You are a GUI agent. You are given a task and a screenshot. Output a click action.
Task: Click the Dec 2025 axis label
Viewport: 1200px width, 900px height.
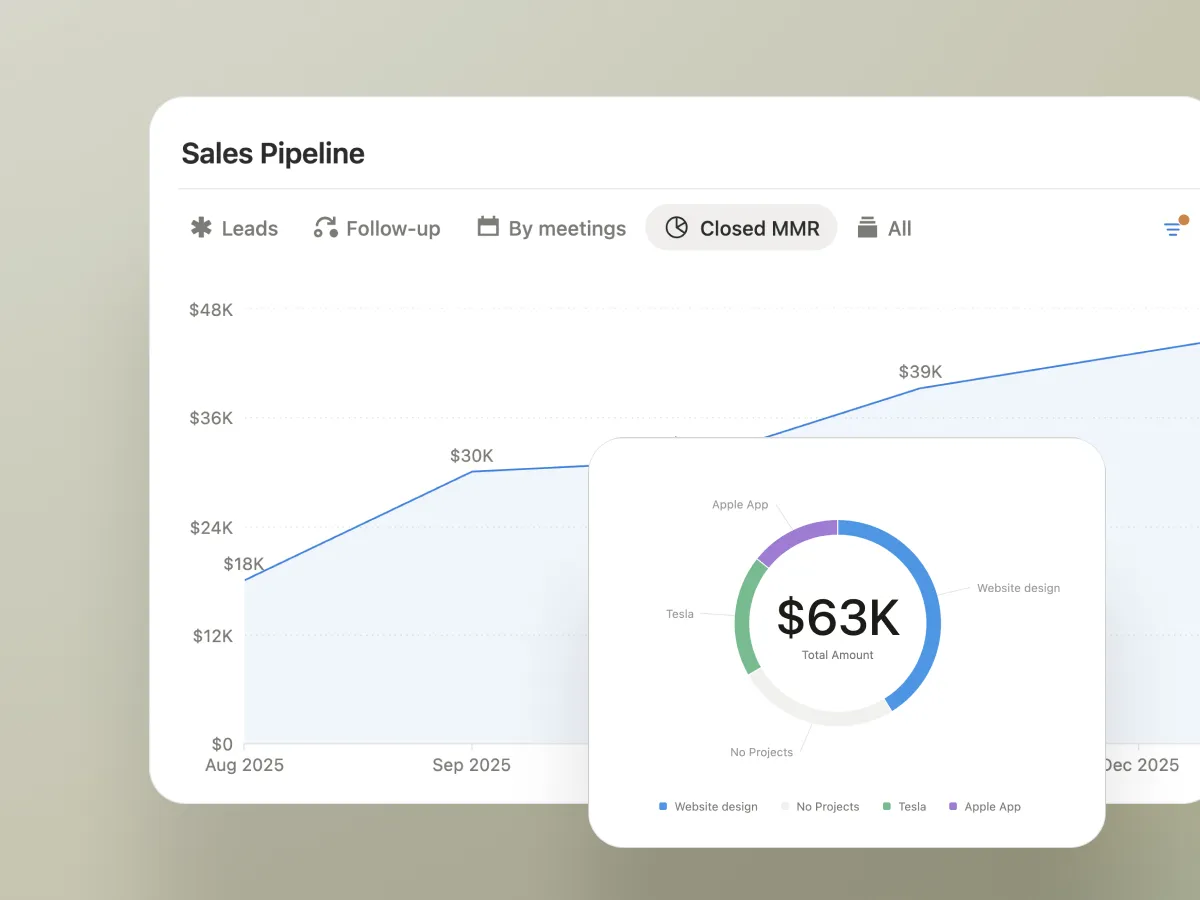pos(1141,765)
